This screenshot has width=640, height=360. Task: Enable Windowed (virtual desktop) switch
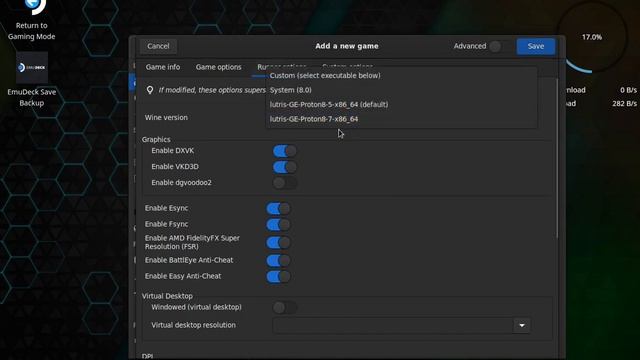pos(284,307)
